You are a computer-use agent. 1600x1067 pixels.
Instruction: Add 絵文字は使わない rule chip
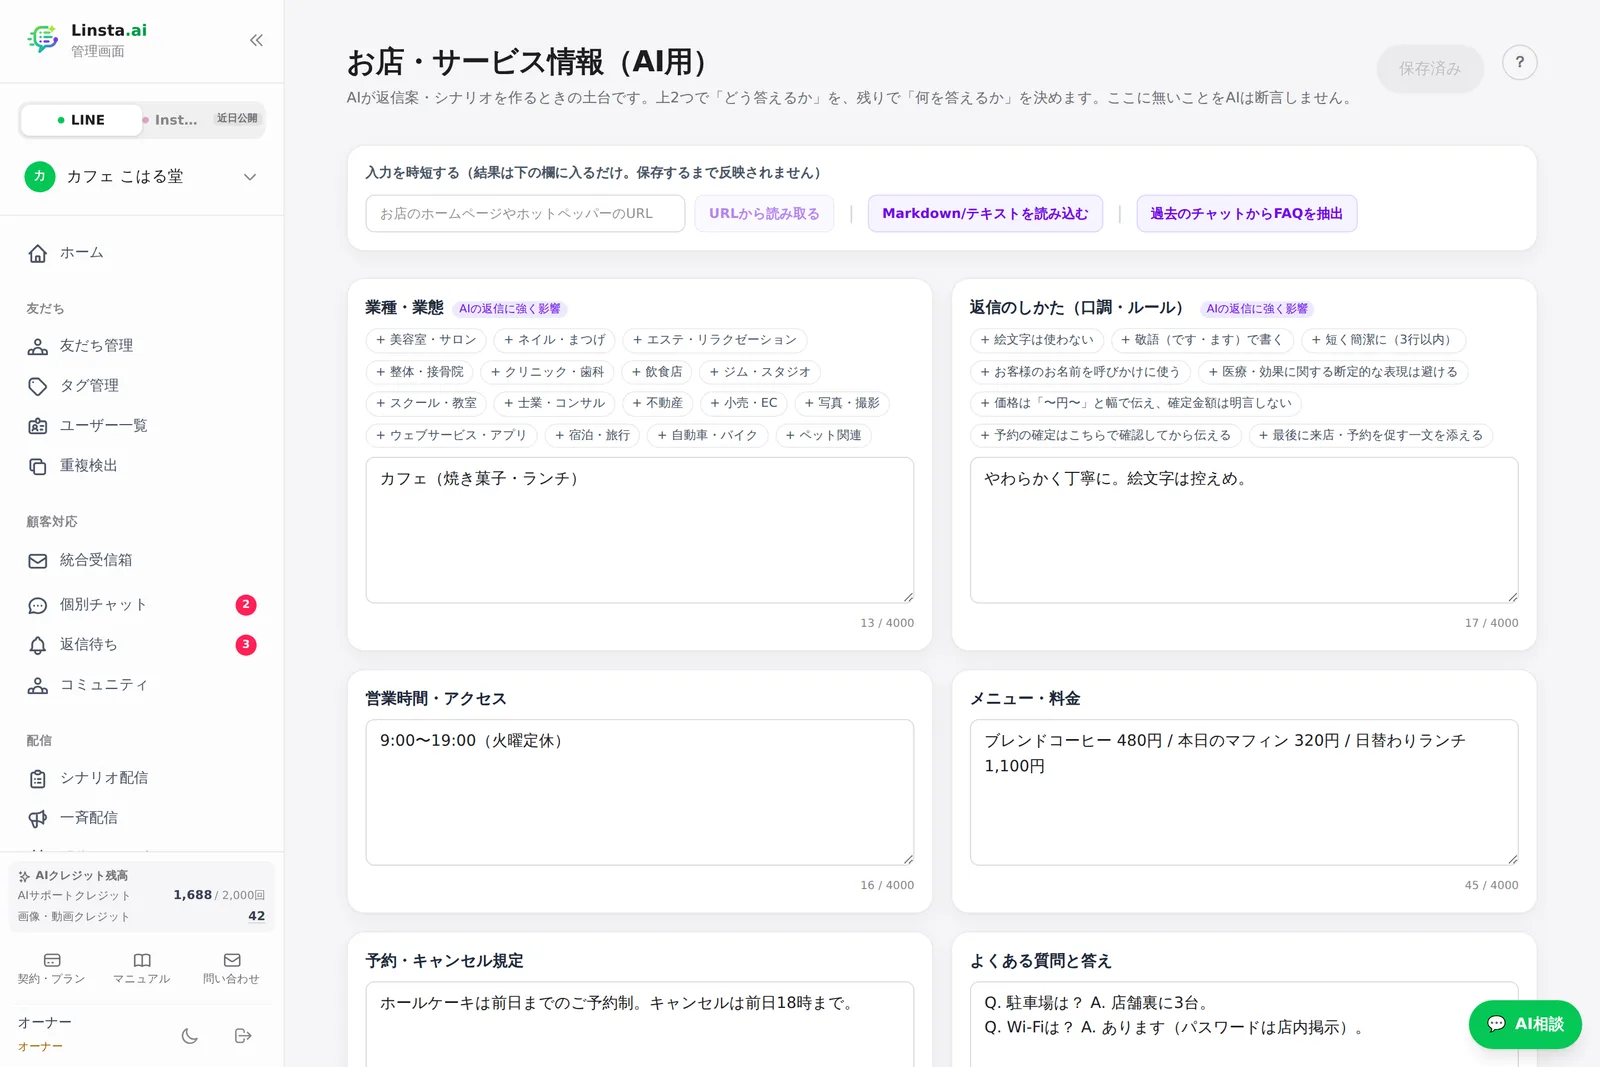[1037, 340]
